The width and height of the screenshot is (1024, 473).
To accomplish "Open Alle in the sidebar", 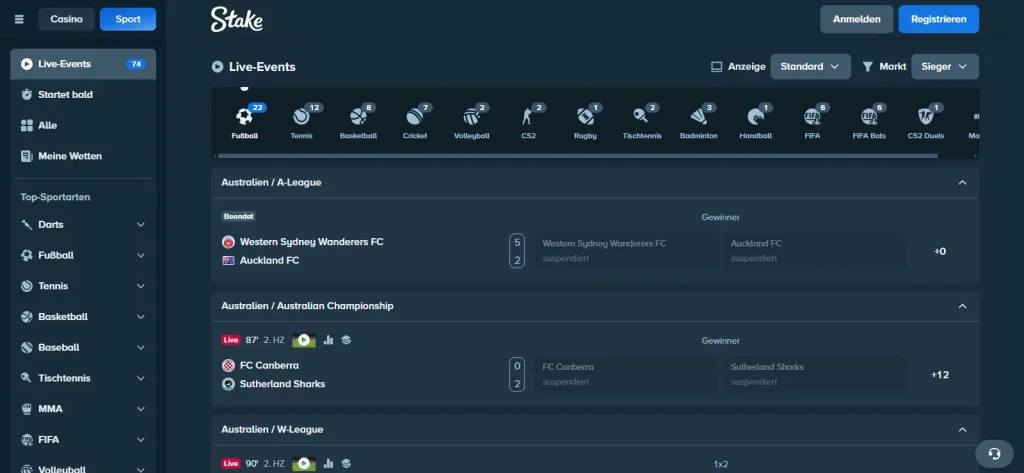I will [83, 125].
